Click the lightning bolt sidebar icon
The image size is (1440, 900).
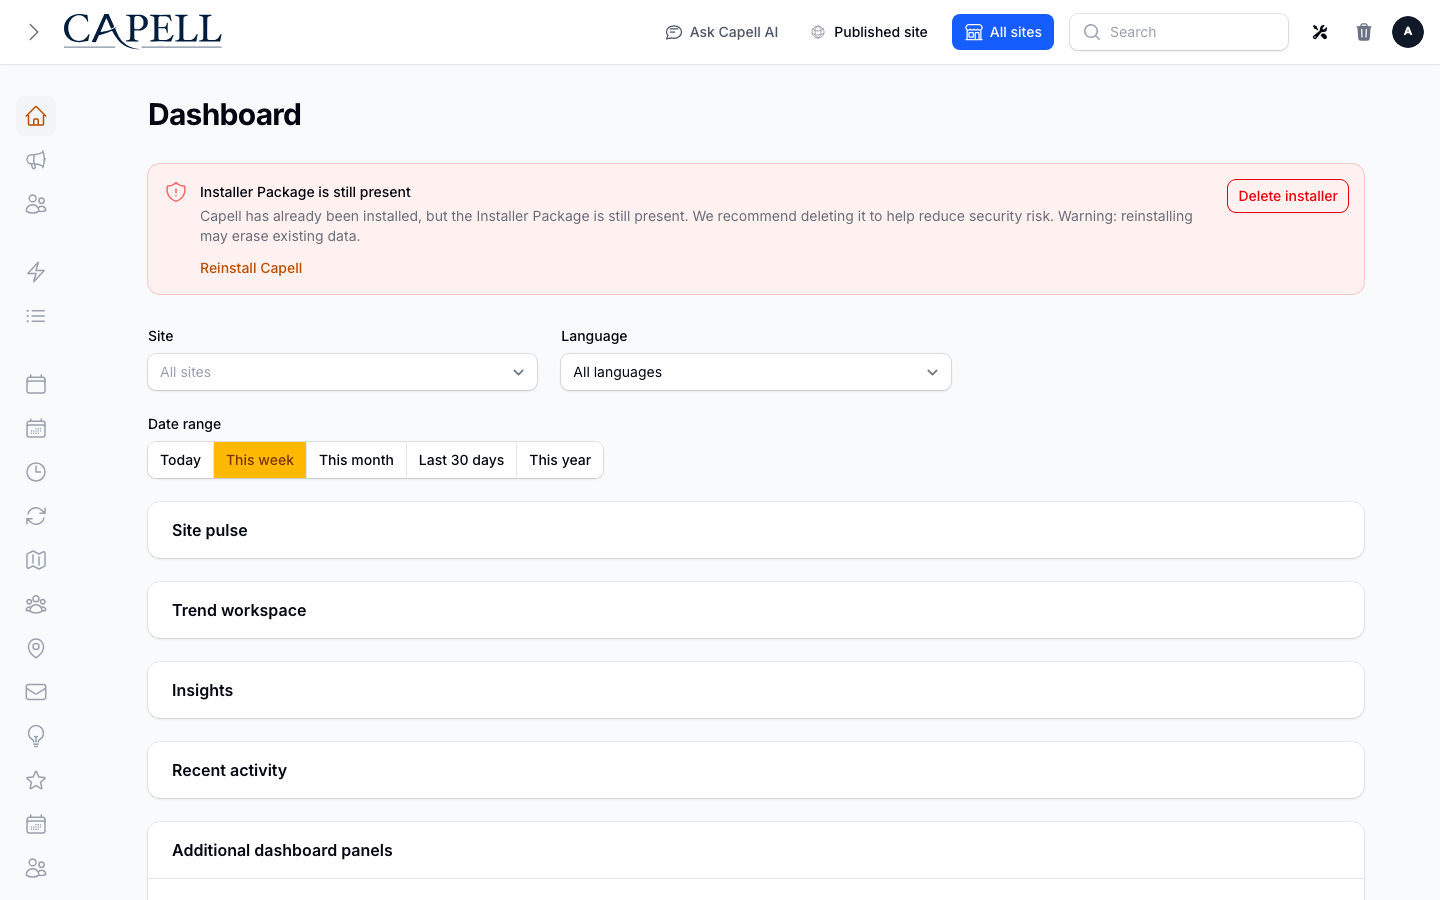click(x=36, y=272)
